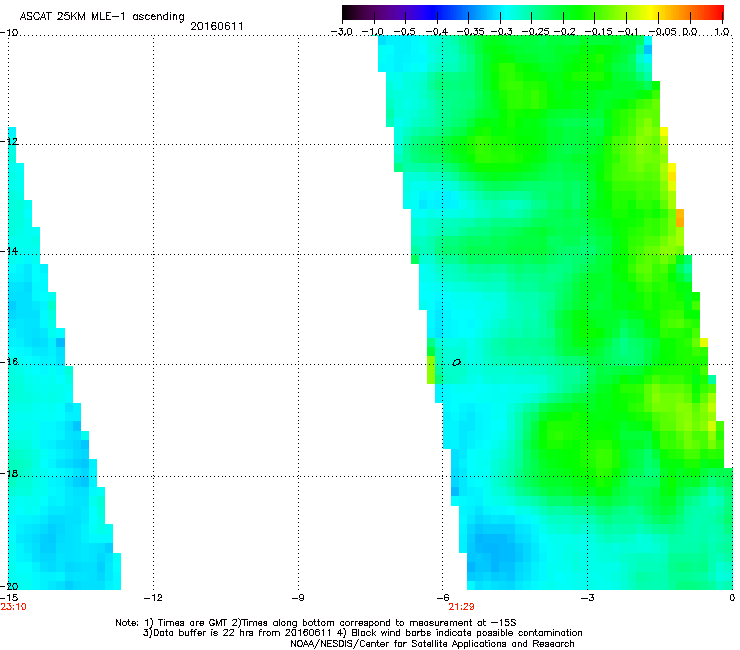Click the longitude label '-15' on the bottom axis
Viewport: 740px width, 650px height.
pos(9,598)
